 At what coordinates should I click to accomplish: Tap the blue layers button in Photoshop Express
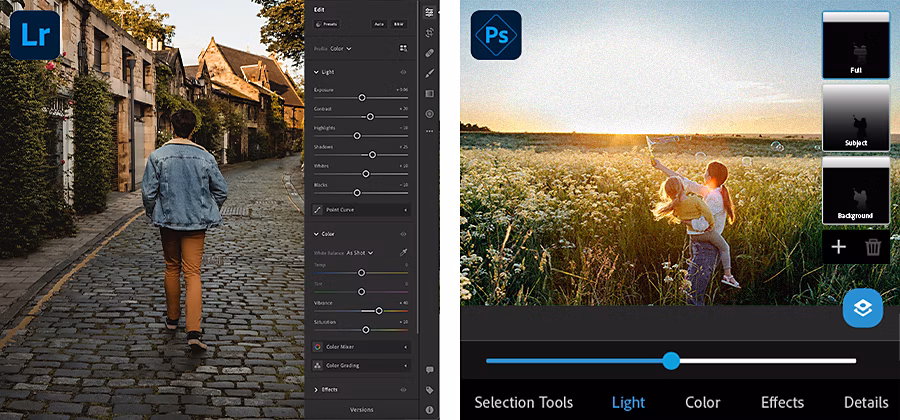coord(862,308)
